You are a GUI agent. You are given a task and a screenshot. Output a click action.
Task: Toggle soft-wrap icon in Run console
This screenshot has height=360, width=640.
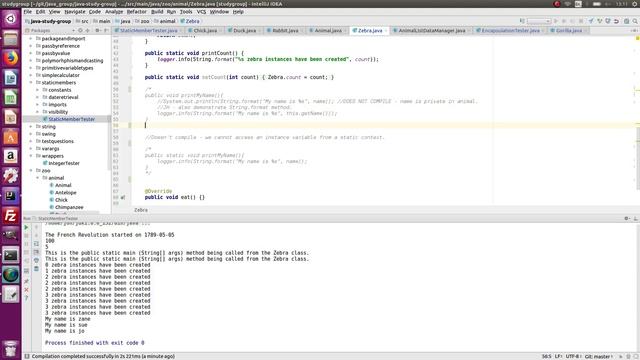point(36,244)
